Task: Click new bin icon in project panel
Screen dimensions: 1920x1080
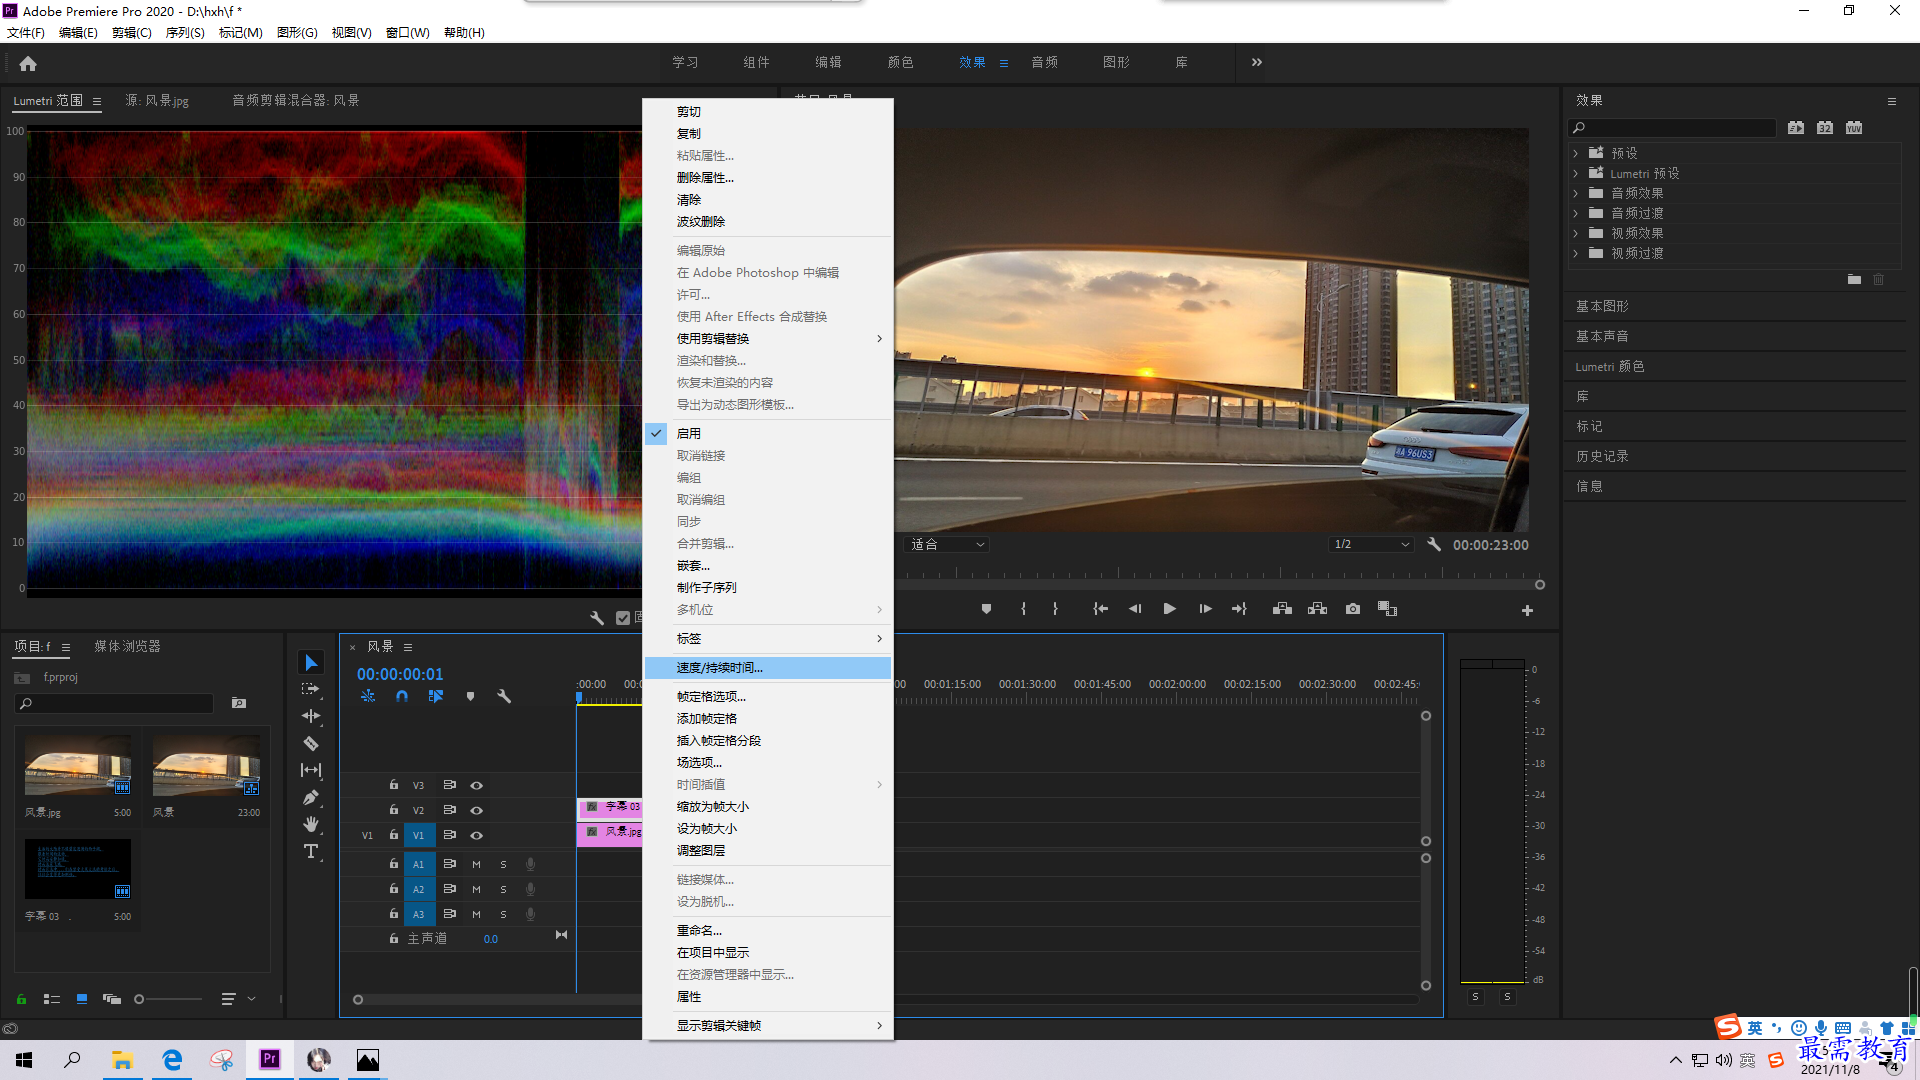Action: 239,703
